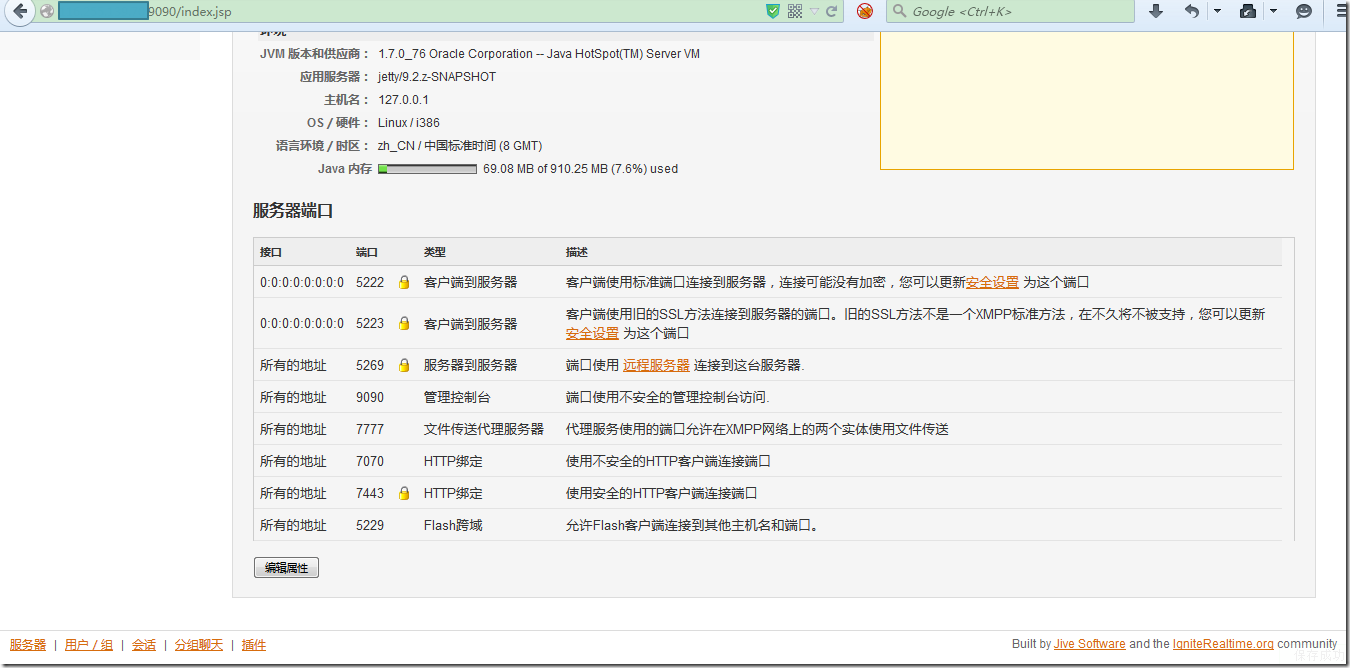Click jetty/9.2.z-SNAPSHOT value text
1350x668 pixels.
(x=437, y=77)
